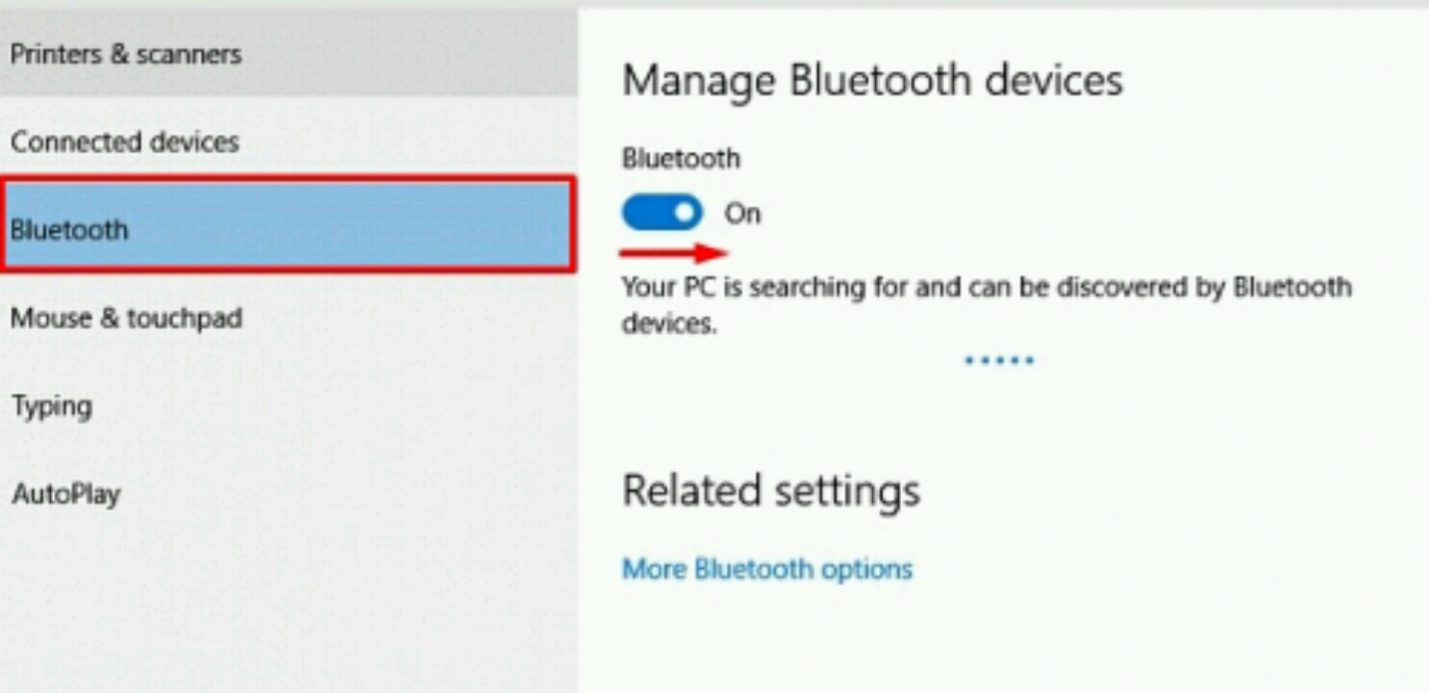Viewport: 1429px width, 693px height.
Task: Click the small Bluetooth label above switch
Action: pos(681,158)
